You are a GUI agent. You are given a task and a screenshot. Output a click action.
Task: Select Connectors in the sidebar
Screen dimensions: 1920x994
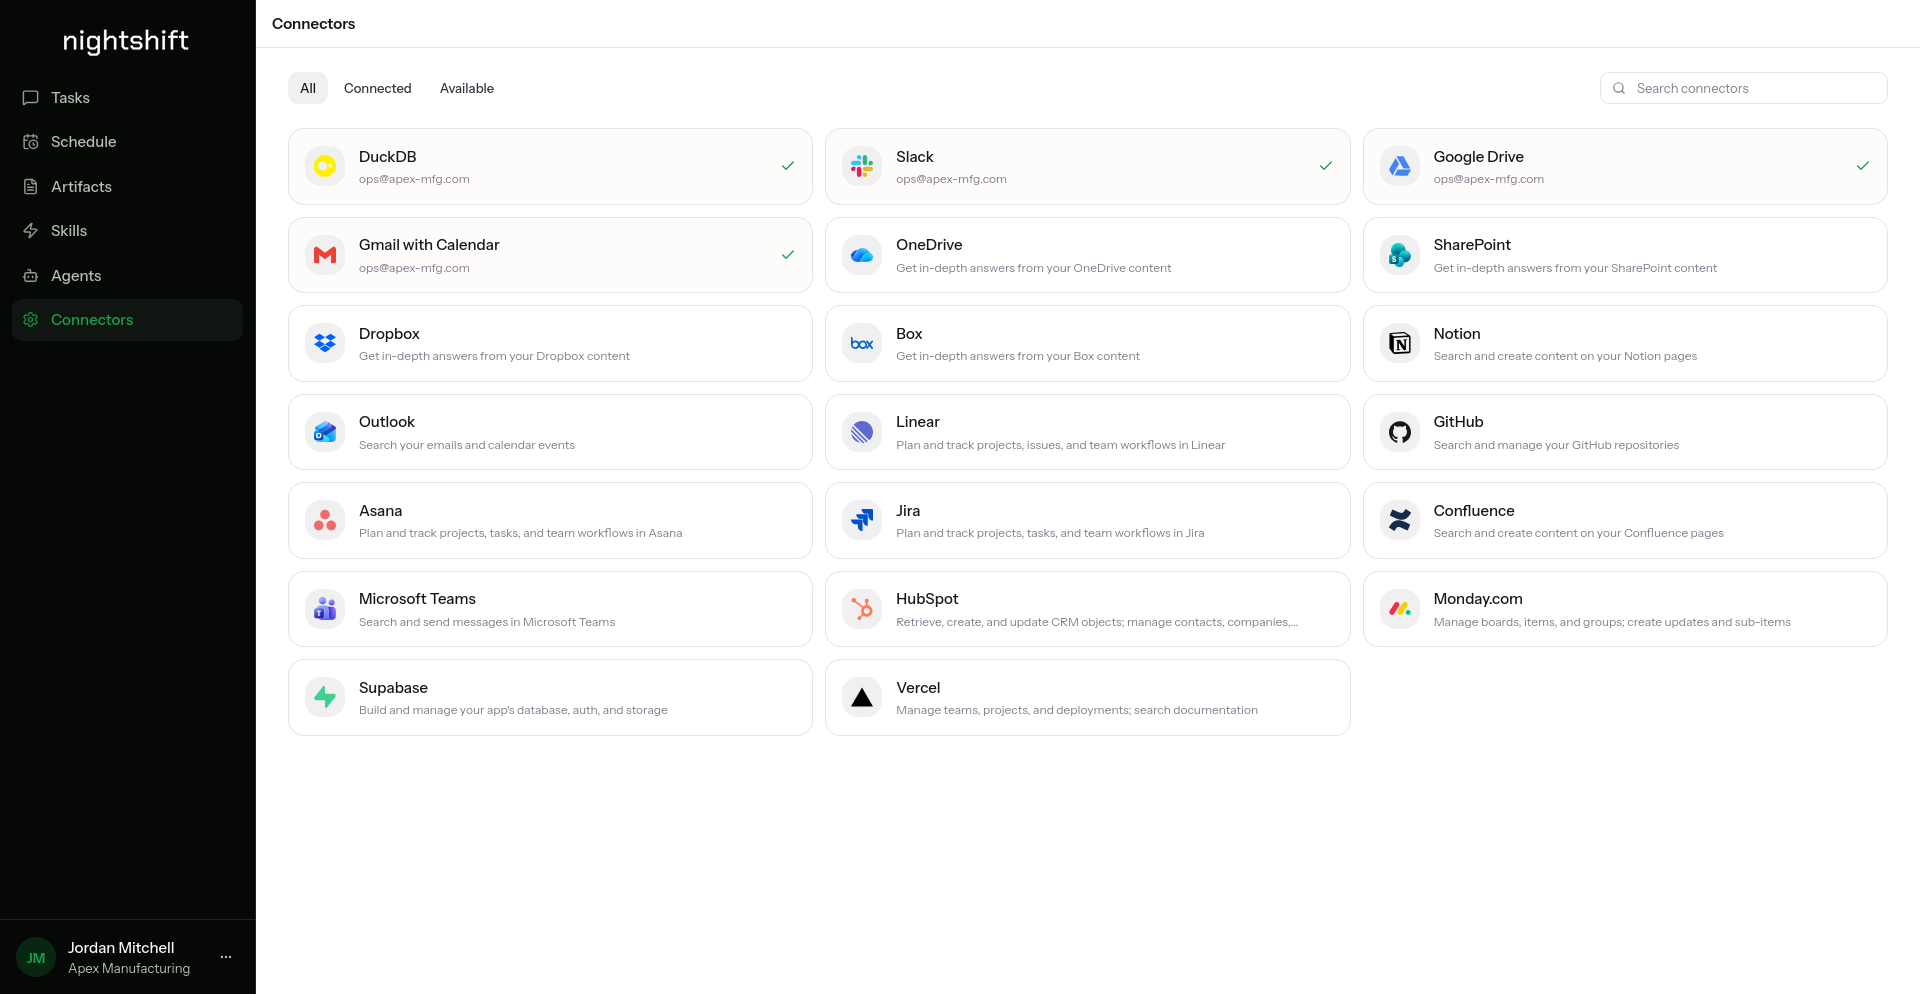[127, 320]
